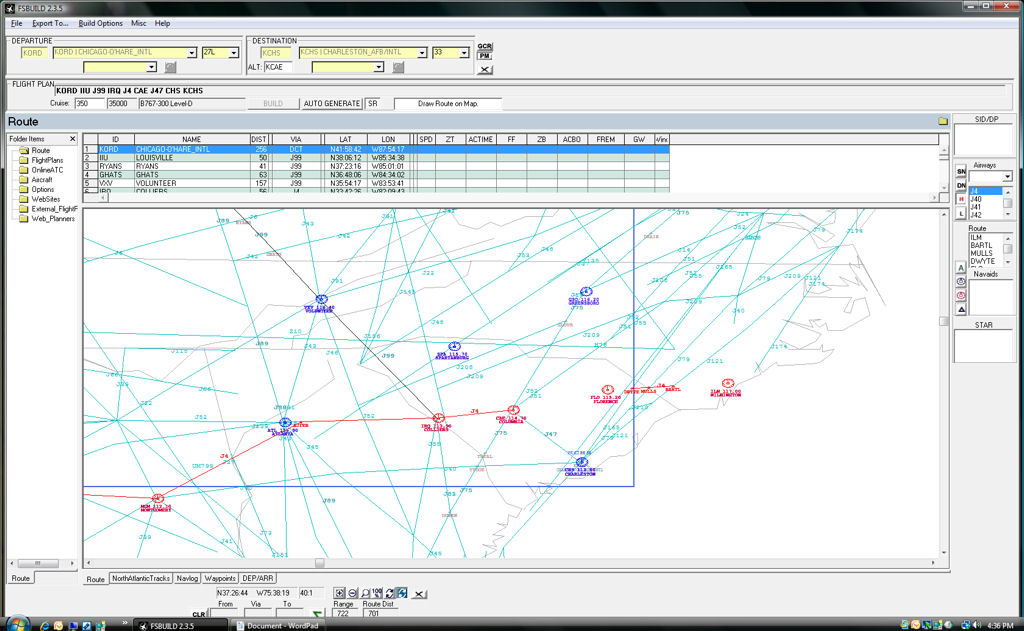Screen dimensions: 1024x631
Task: Click the map vertical scrollbar thumb
Action: [943, 321]
